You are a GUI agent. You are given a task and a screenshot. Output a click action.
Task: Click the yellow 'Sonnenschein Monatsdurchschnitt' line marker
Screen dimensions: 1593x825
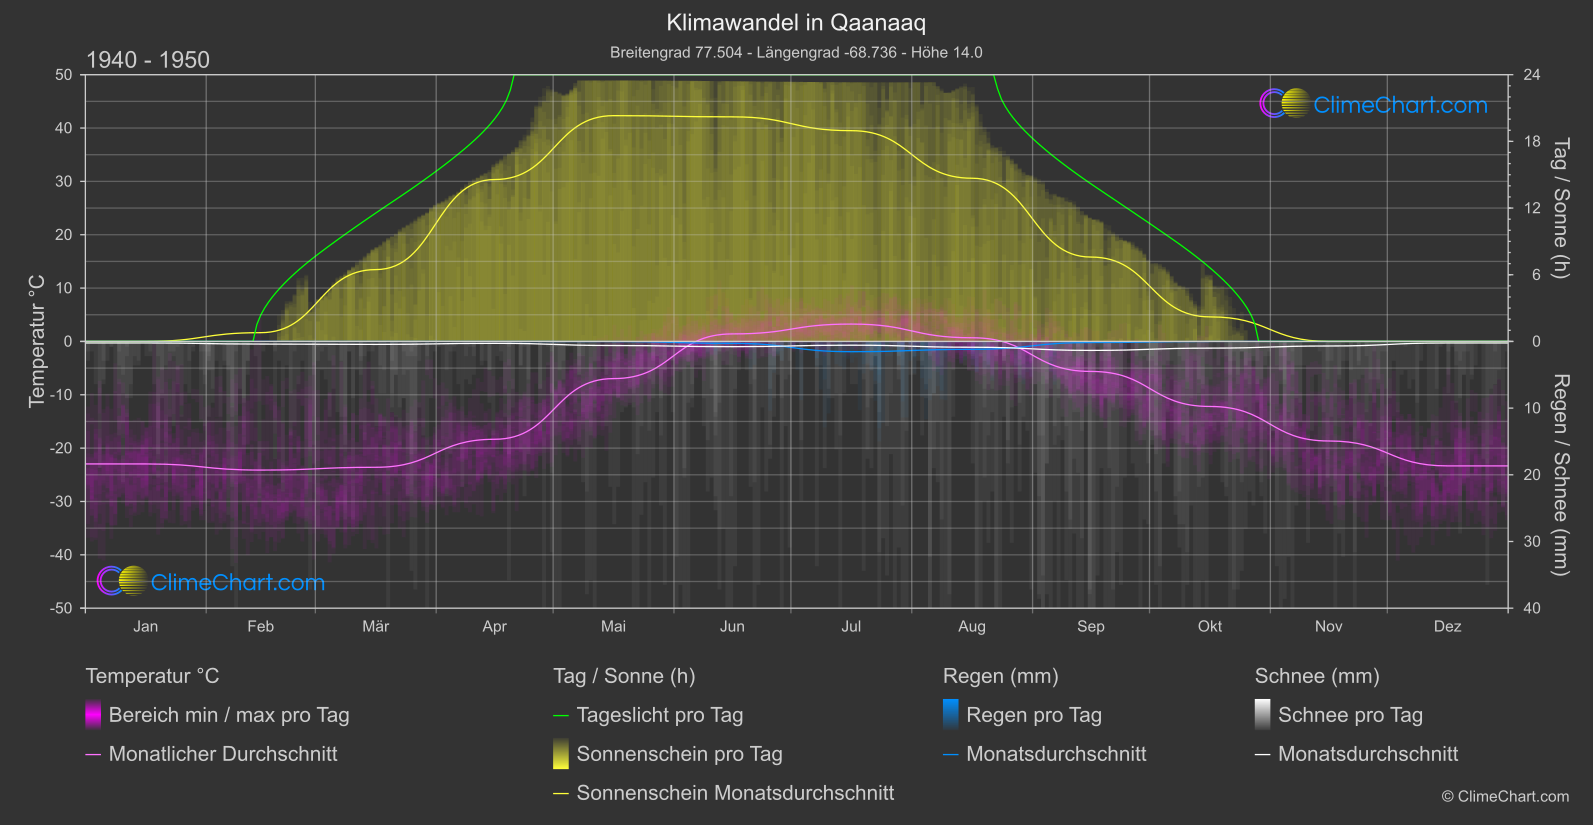click(561, 794)
